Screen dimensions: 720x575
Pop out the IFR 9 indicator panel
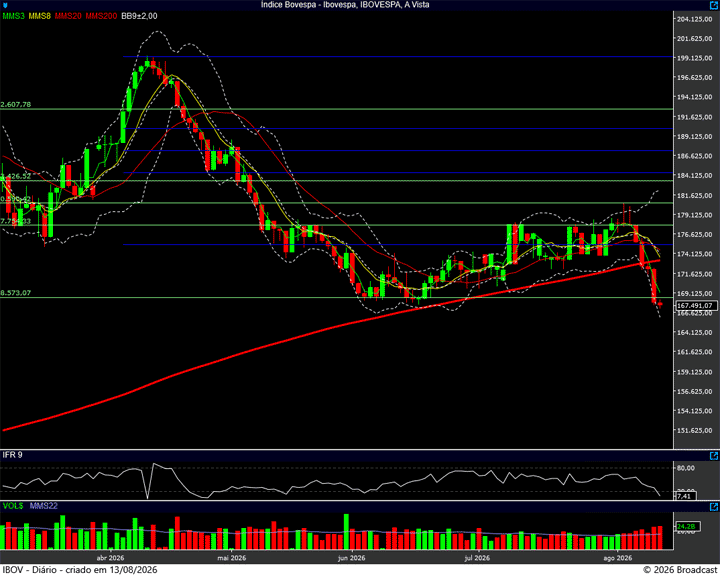coord(714,456)
